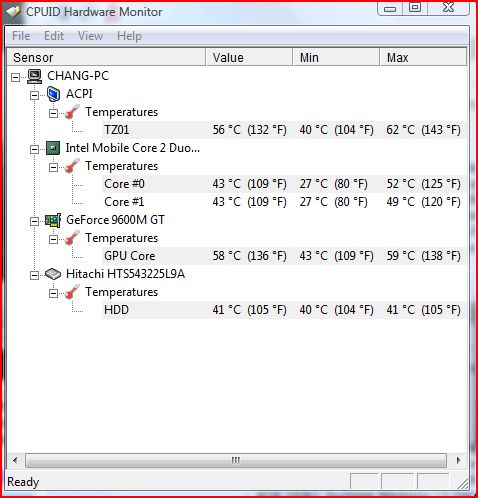This screenshot has height=498, width=478.
Task: Click the CHANG-PC computer icon
Action: pyautogui.click(x=34, y=76)
